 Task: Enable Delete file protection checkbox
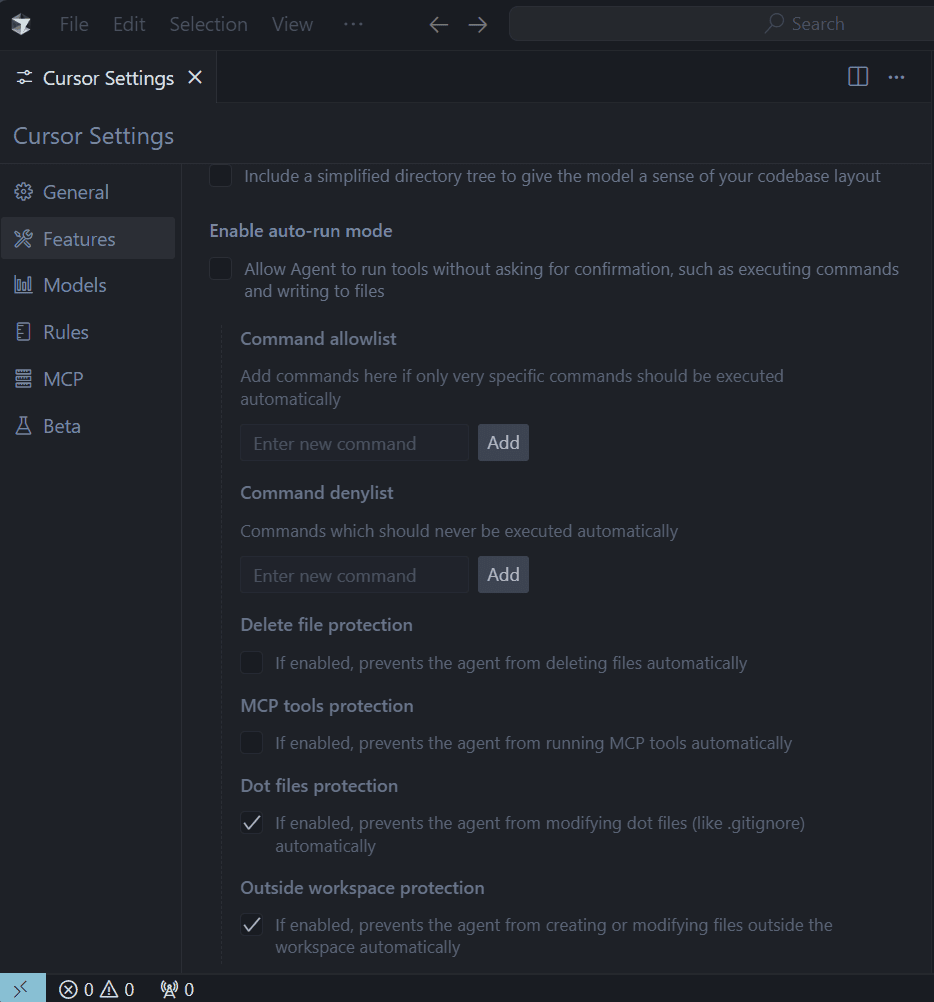(x=252, y=663)
